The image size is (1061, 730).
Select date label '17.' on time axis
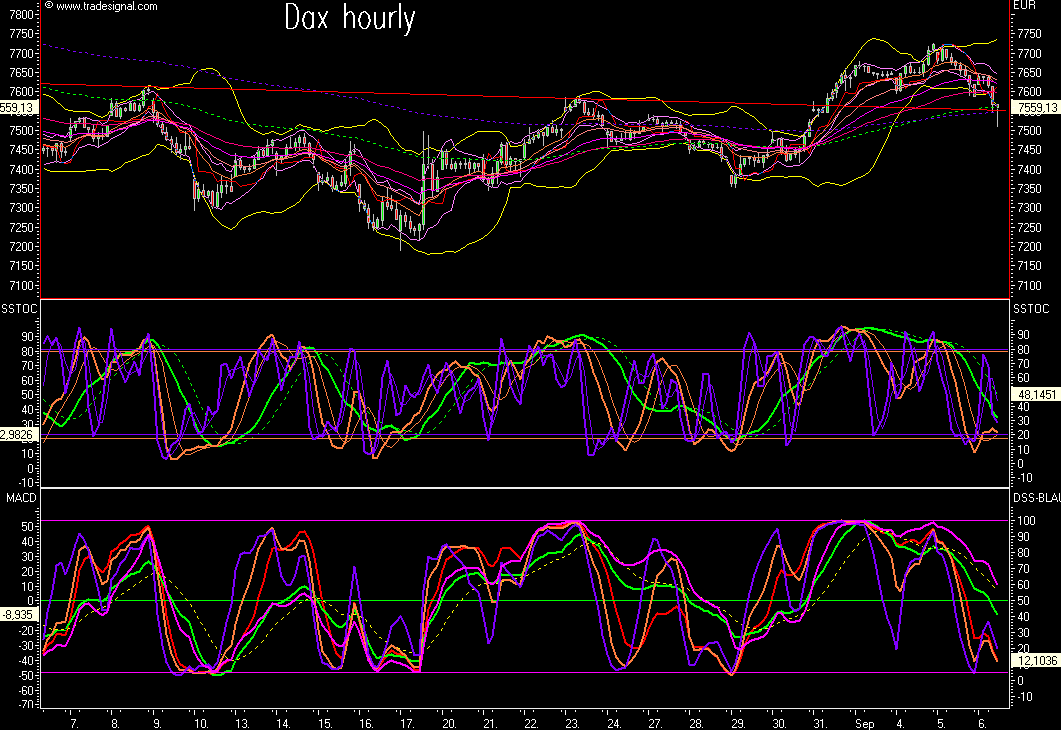[407, 724]
